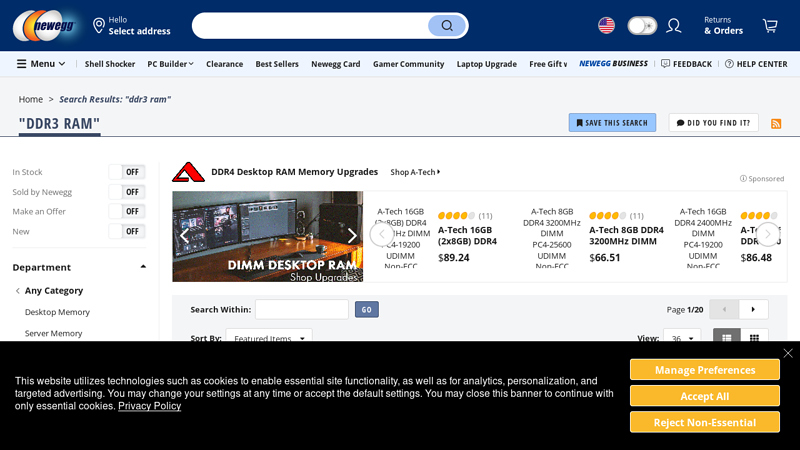Go to previous results page
Viewport: 800px width, 450px height.
724,309
